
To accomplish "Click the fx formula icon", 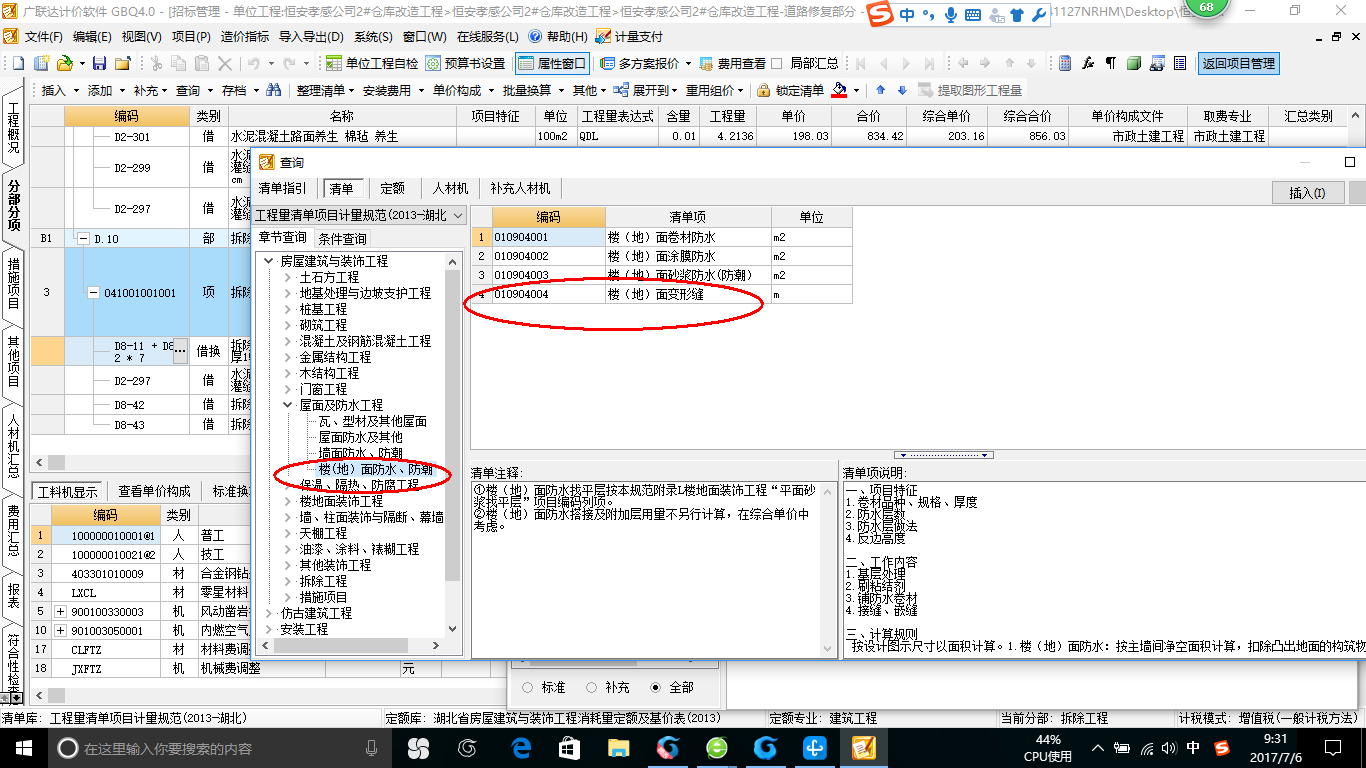I will (x=1088, y=63).
